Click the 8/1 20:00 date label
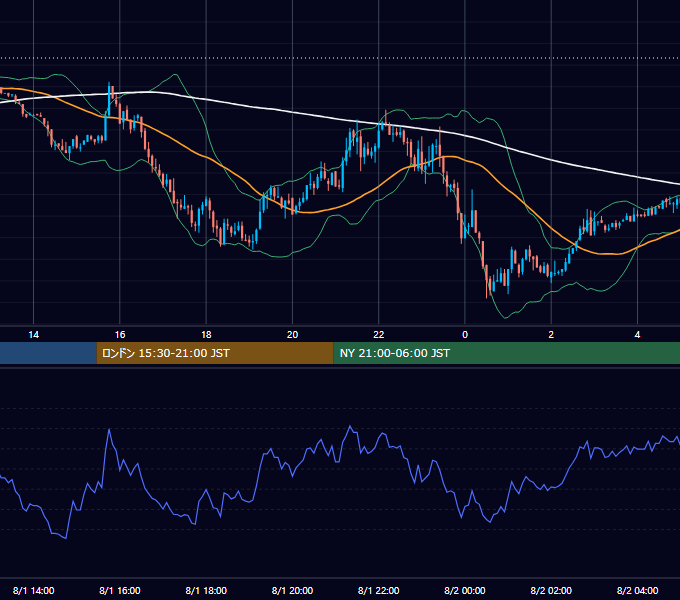680x600 pixels. point(292,590)
